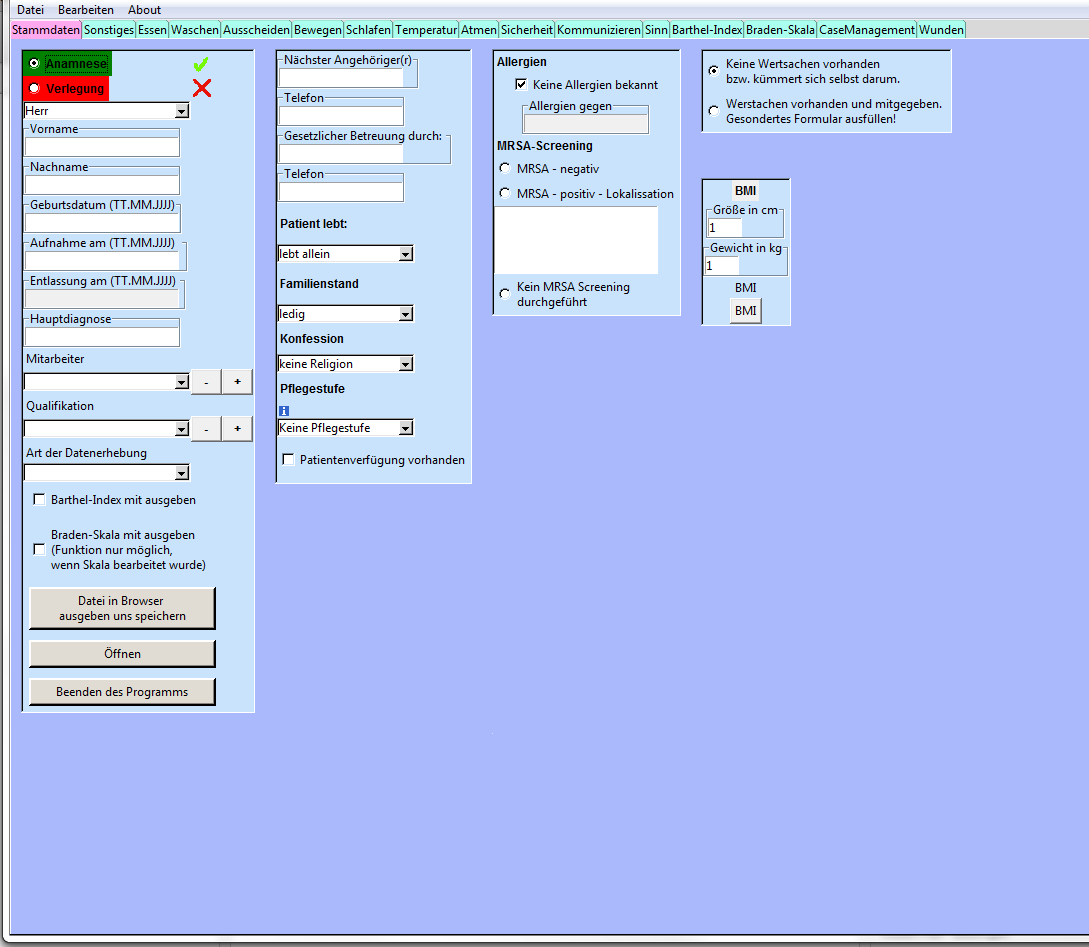Click Datei in Browser ausgeben button

tap(122, 608)
